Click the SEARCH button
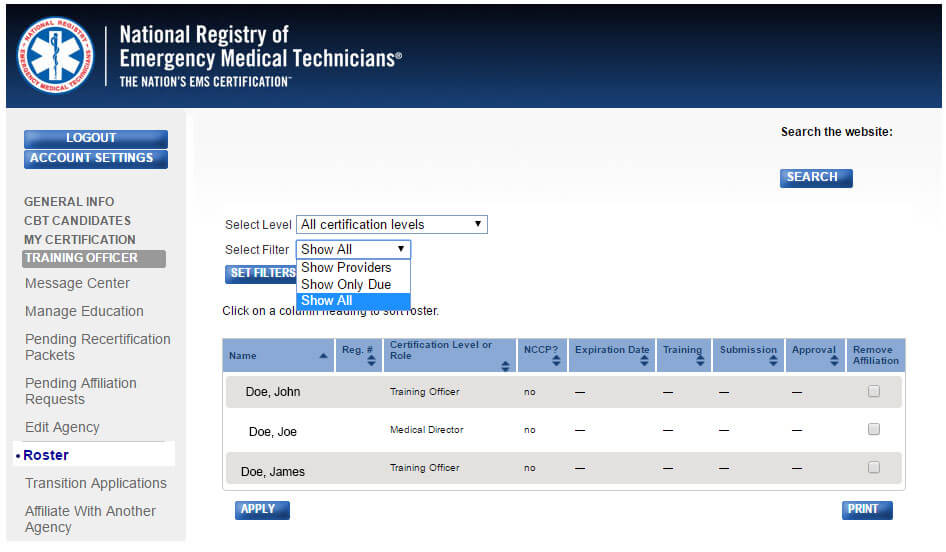The image size is (946, 552). [x=816, y=177]
